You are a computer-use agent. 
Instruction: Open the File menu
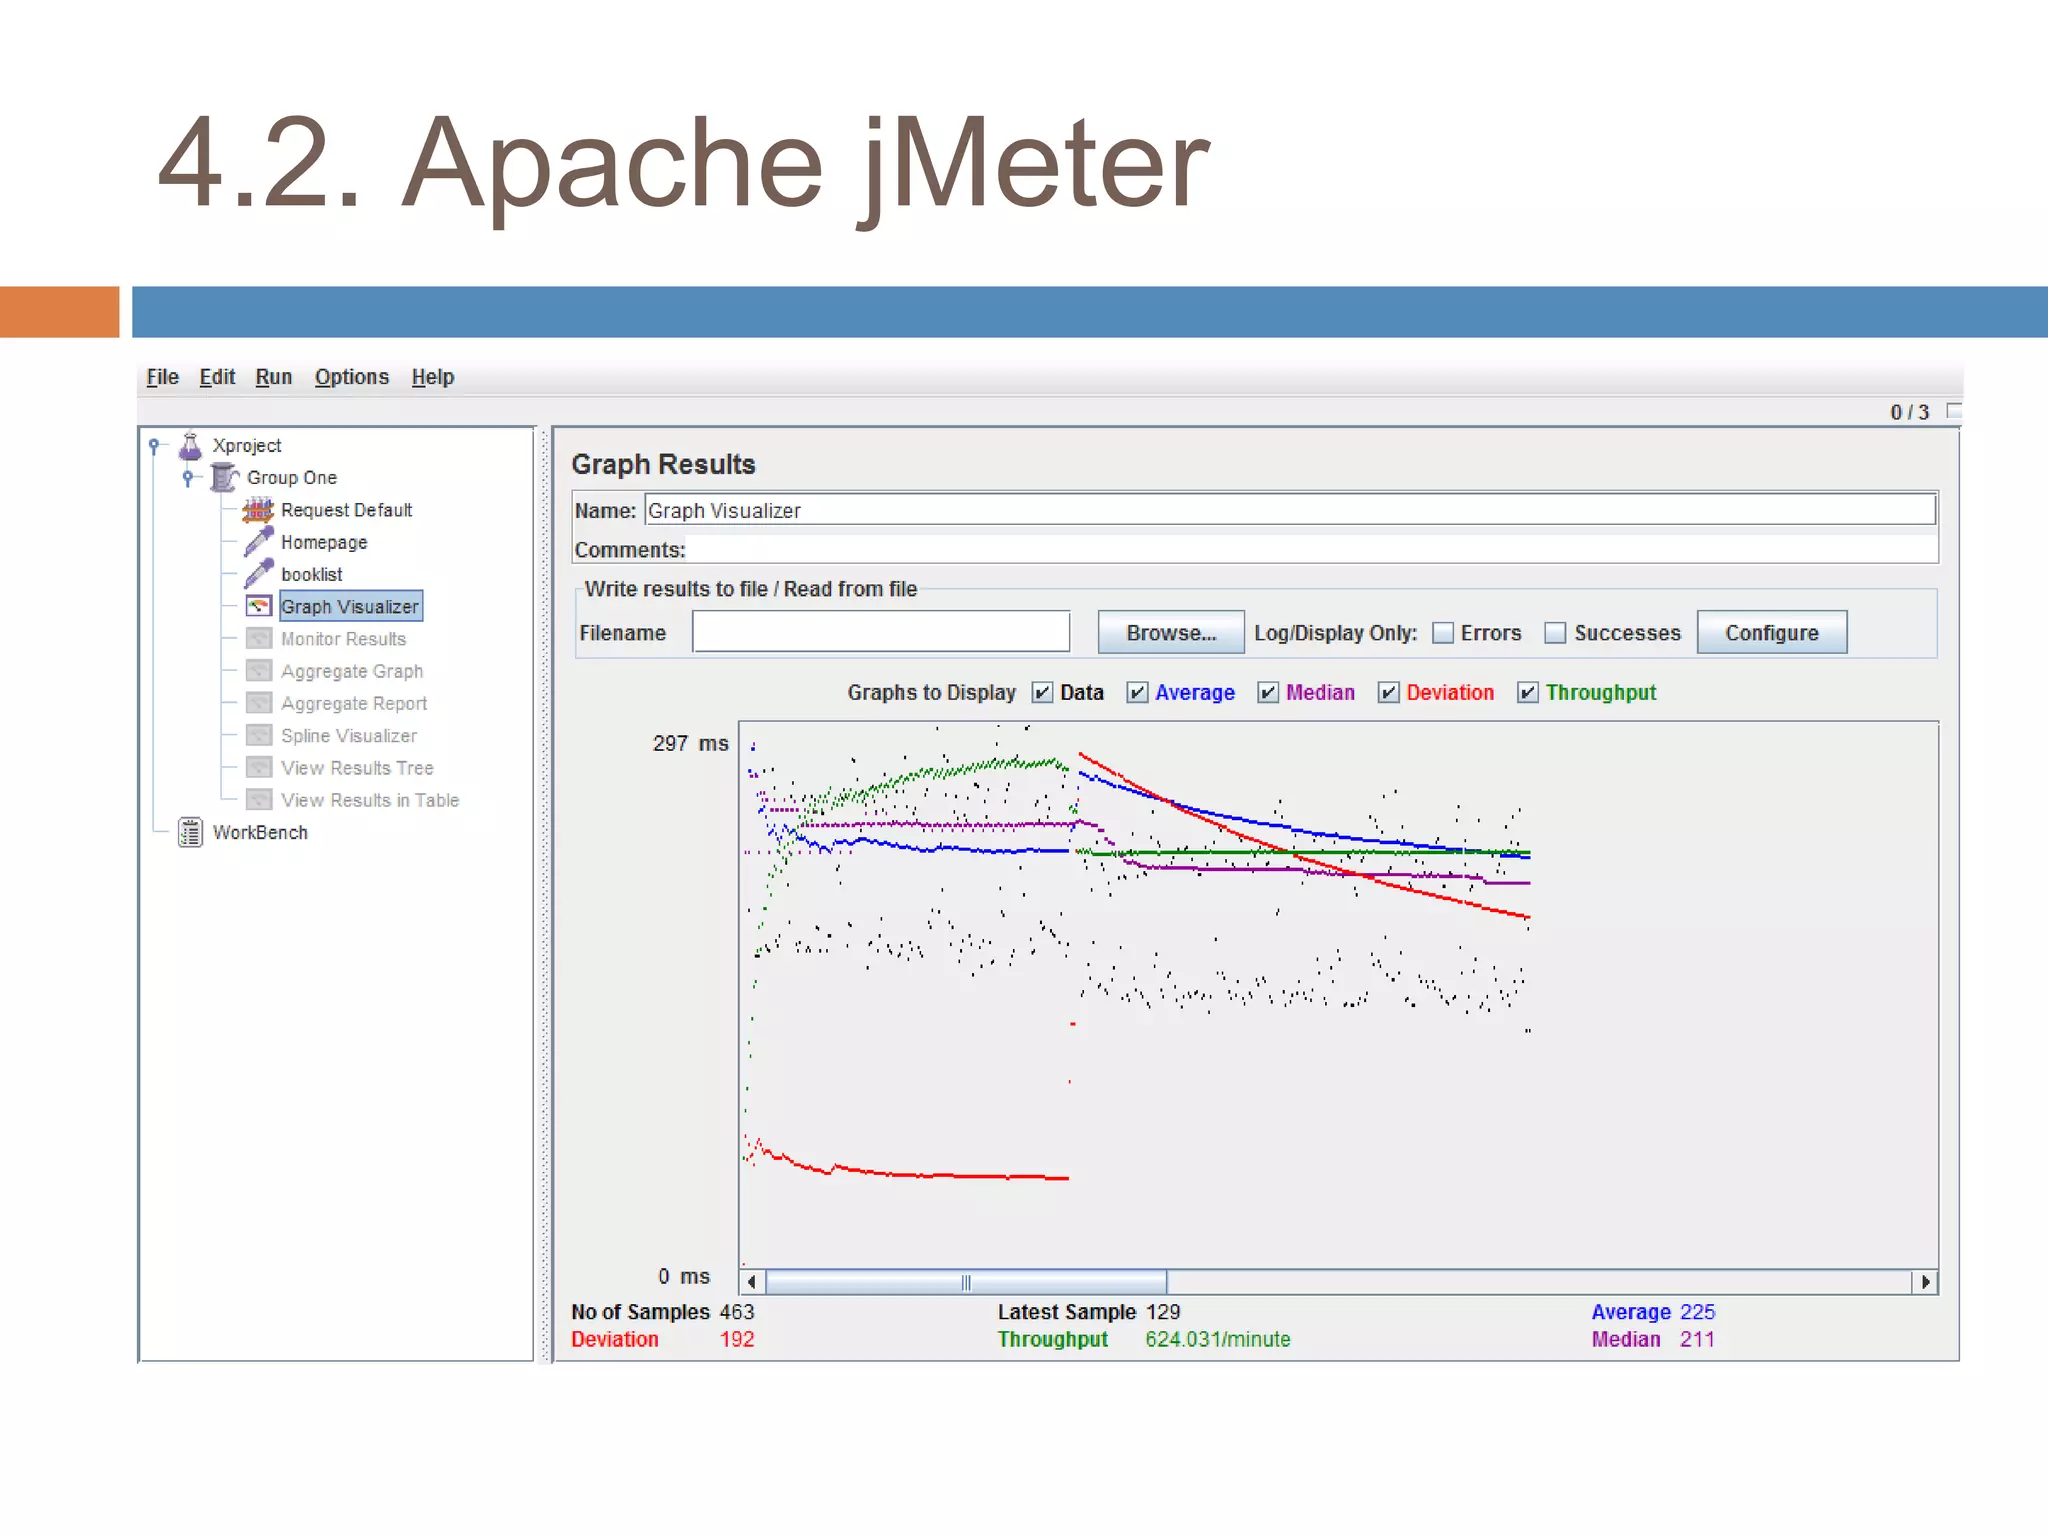point(162,377)
